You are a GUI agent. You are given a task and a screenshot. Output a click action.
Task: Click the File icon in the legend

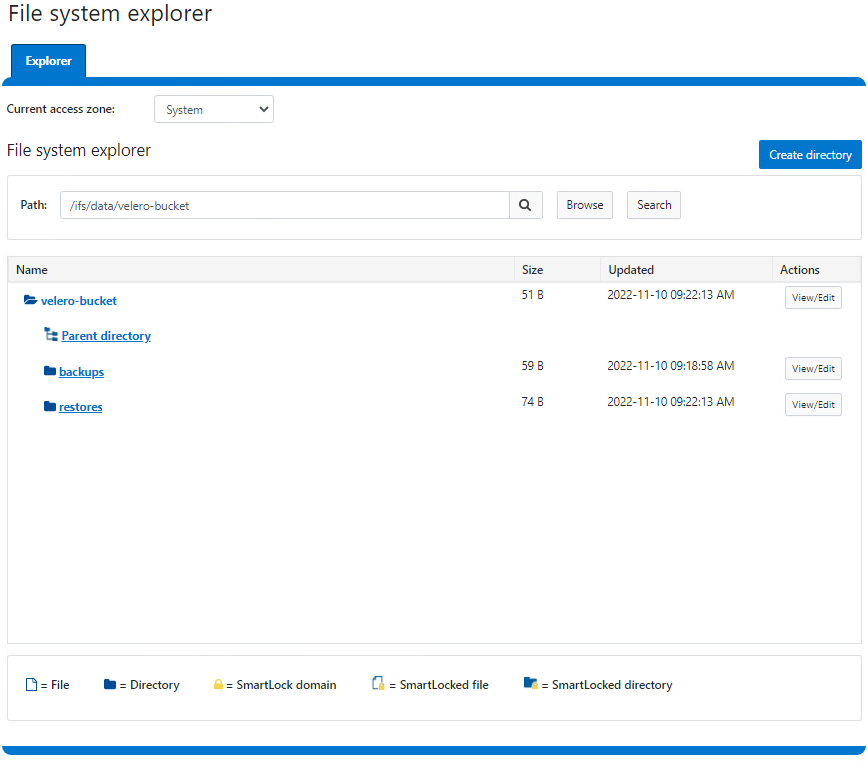point(33,684)
